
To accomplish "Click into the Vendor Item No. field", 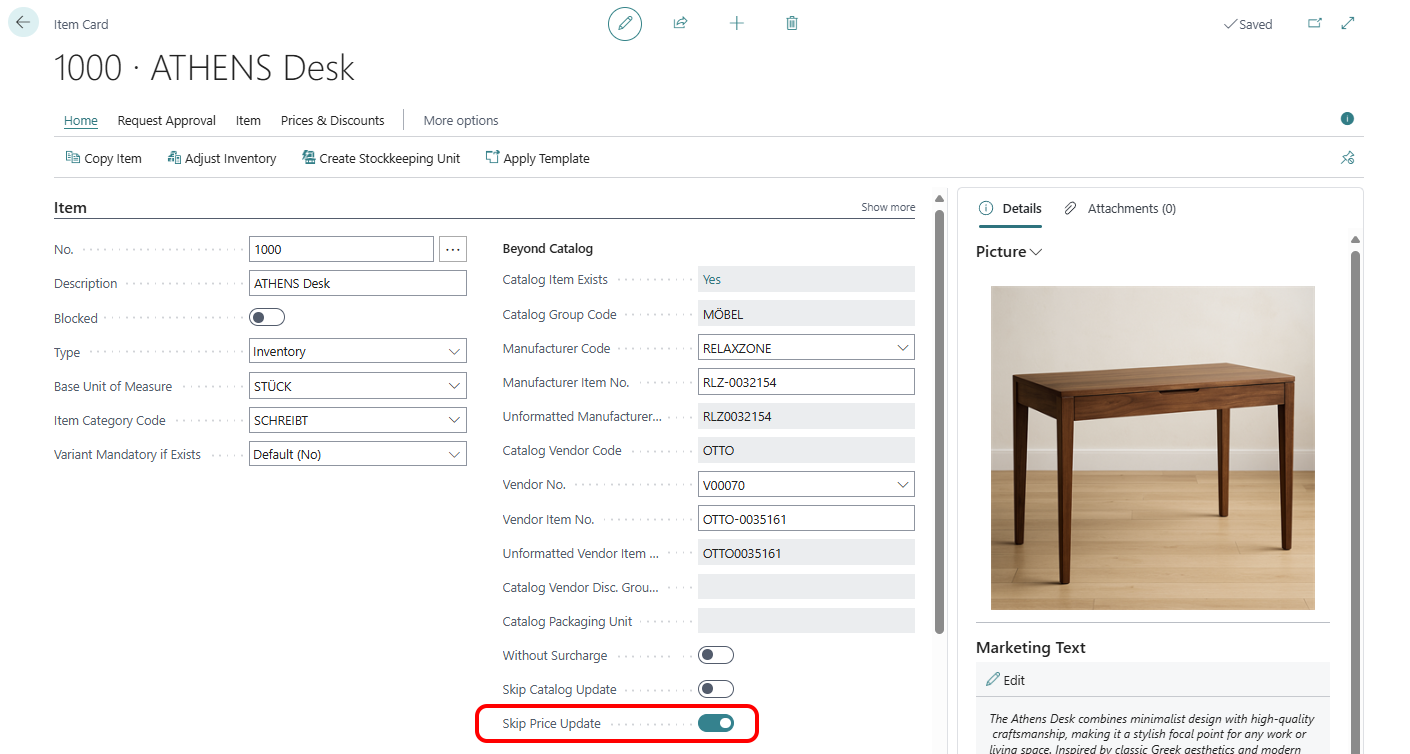I will 805,519.
